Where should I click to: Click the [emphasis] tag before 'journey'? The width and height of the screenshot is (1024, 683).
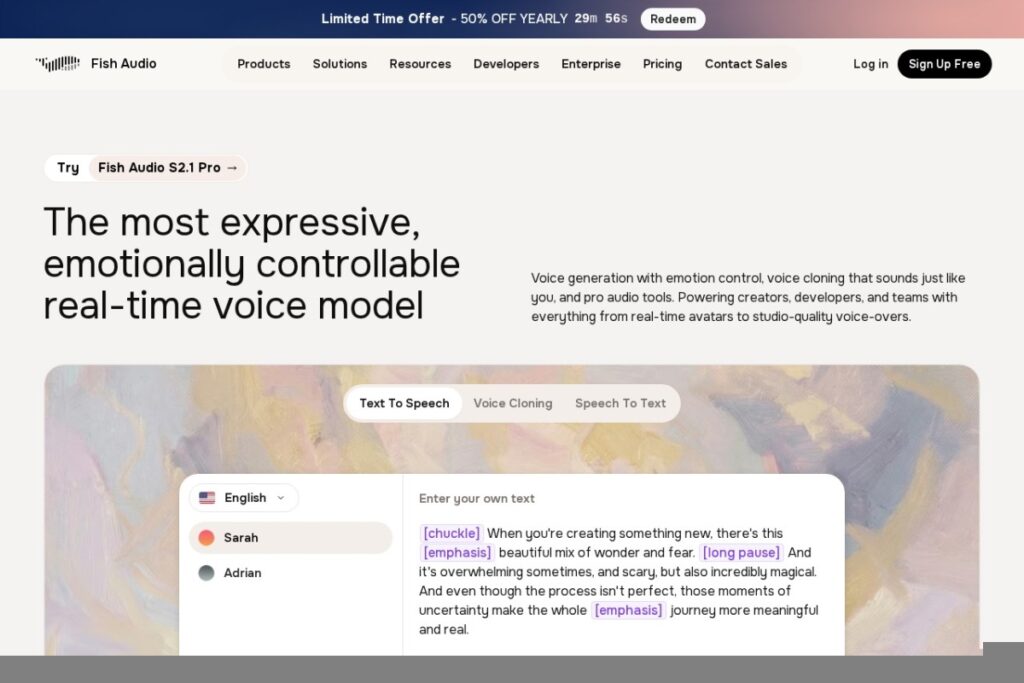(x=628, y=611)
